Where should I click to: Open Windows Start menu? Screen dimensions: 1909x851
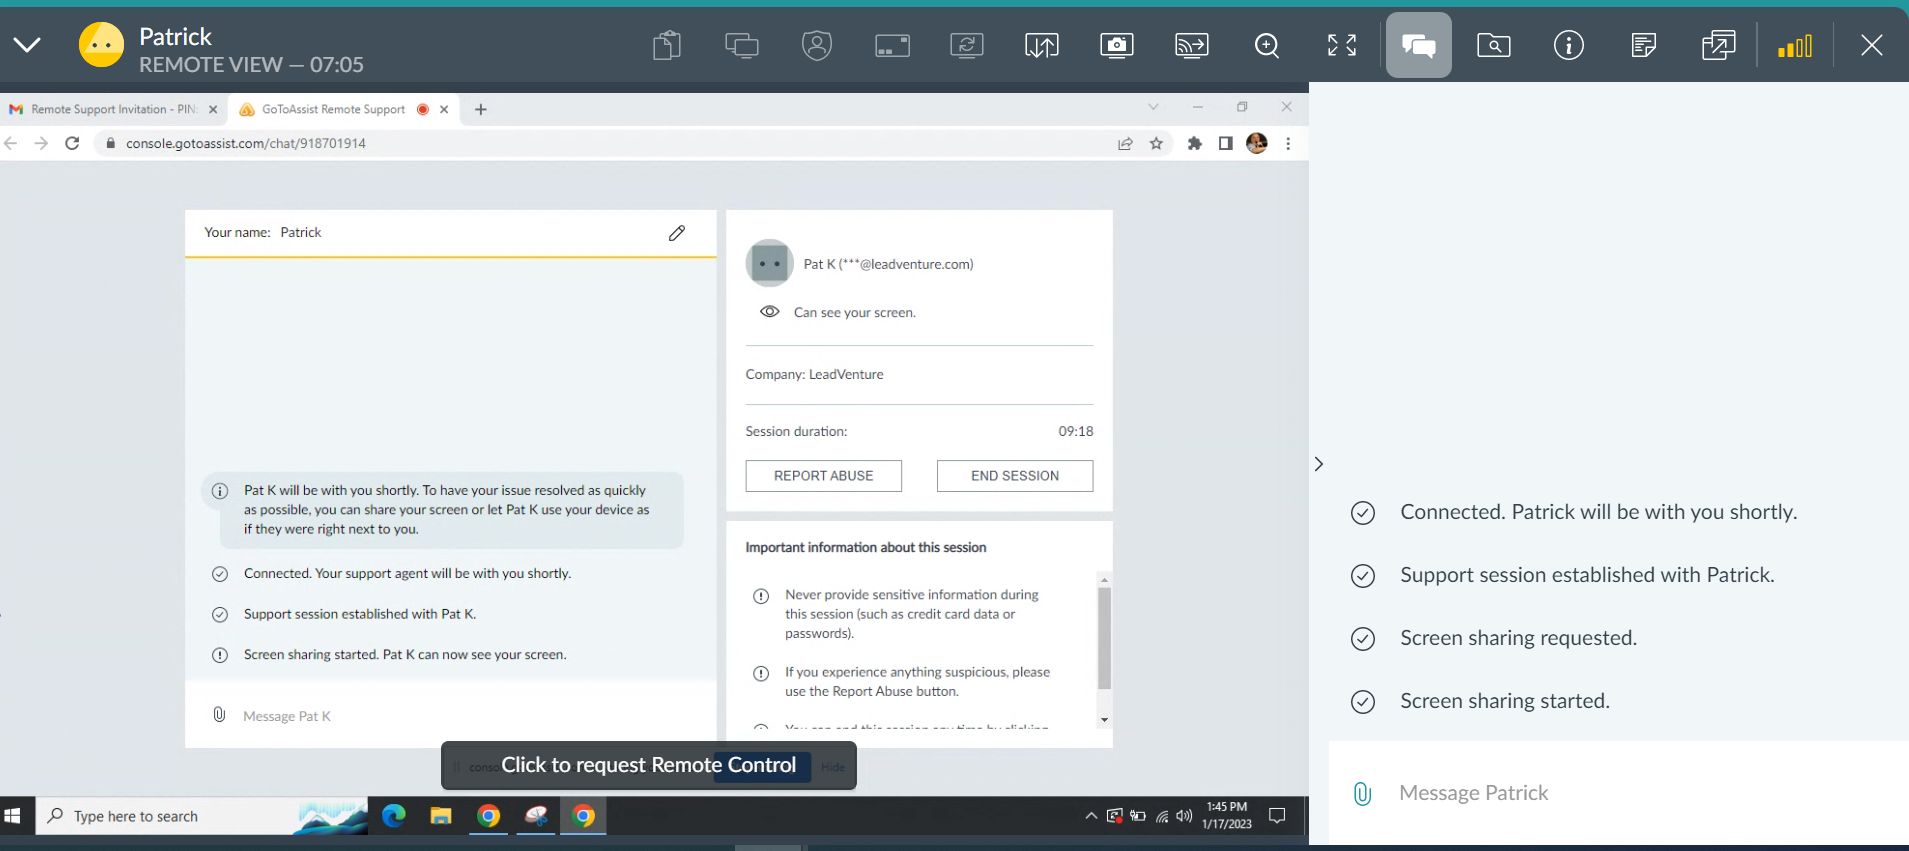12,816
